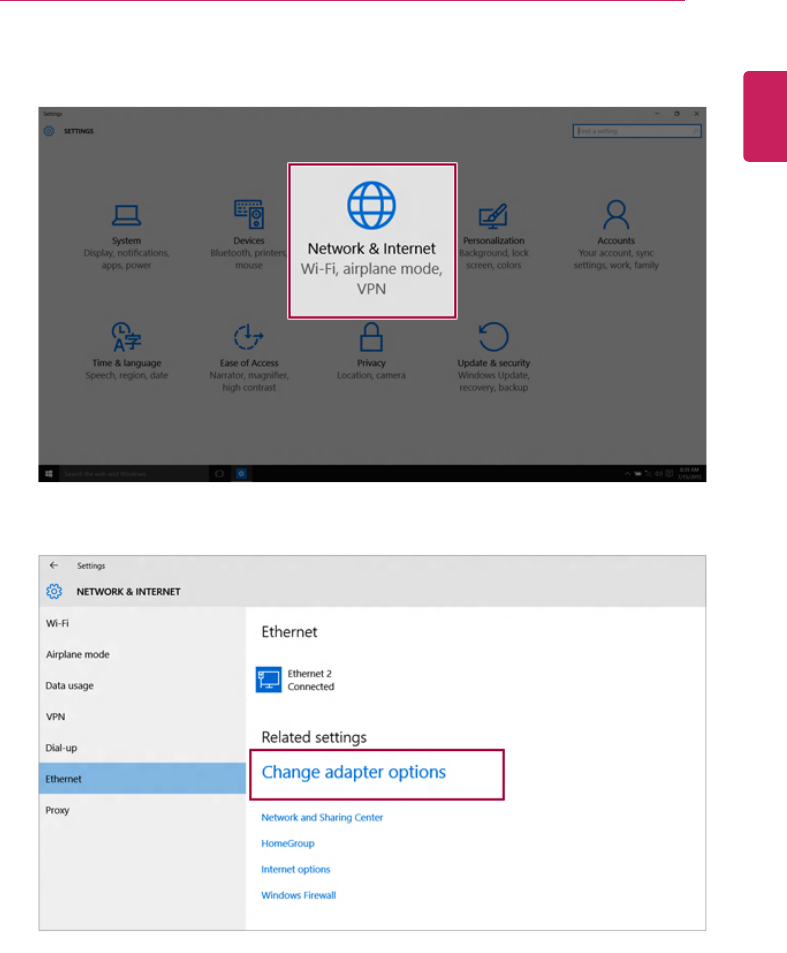Click the back arrow in Network & Internet window
Image resolution: width=787 pixels, height=953 pixels.
point(54,565)
